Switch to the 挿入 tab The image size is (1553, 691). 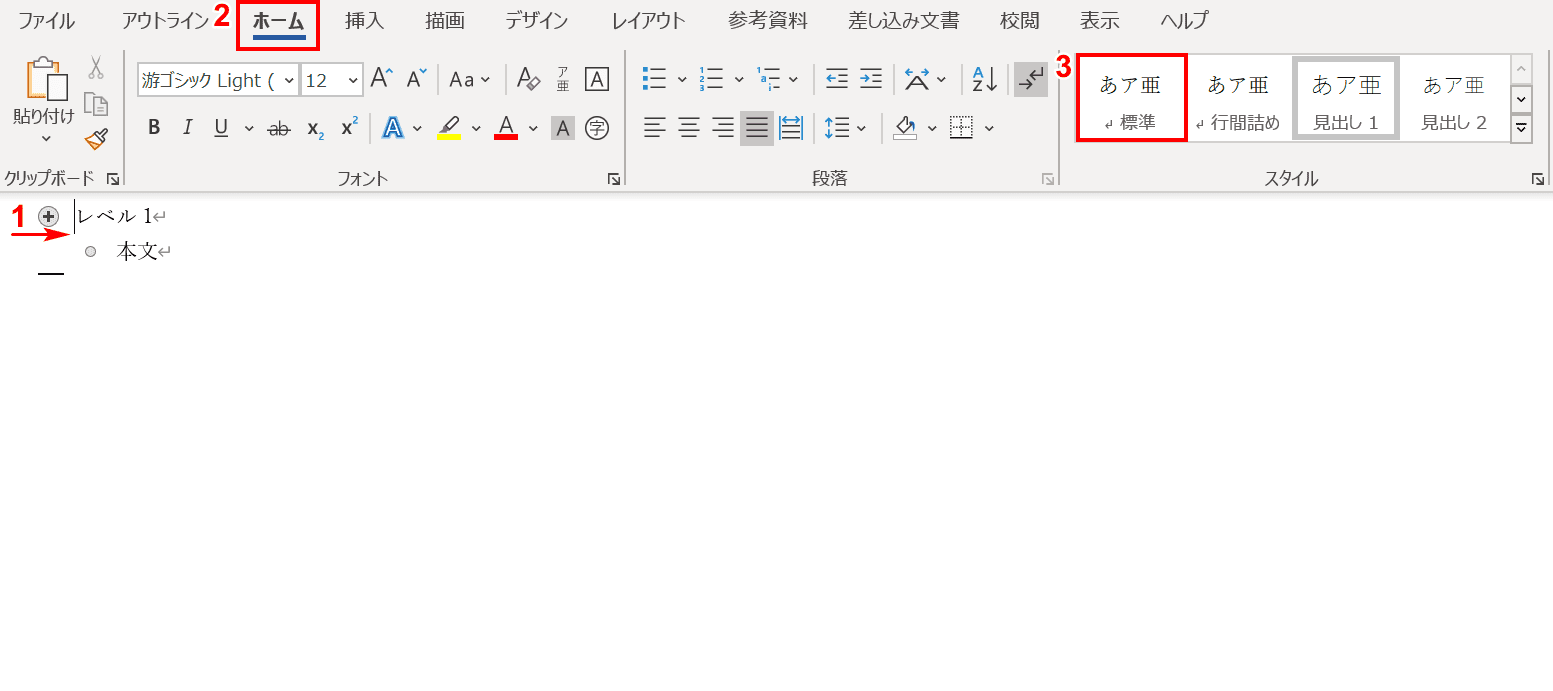coord(365,21)
